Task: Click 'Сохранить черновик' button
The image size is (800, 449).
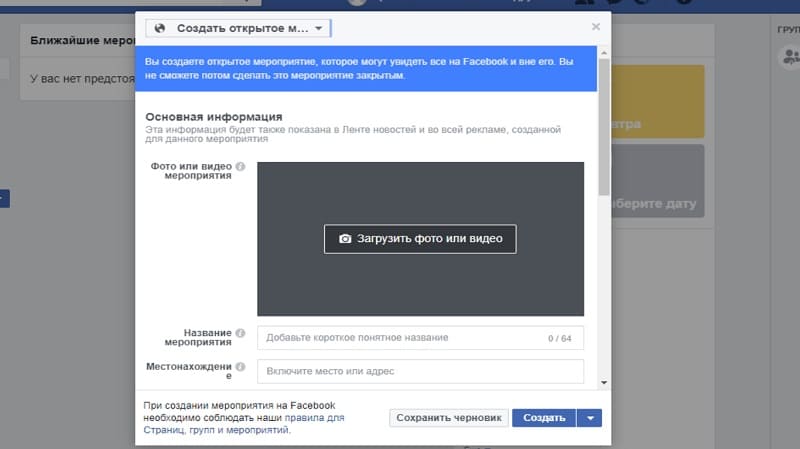Action: pyautogui.click(x=449, y=418)
